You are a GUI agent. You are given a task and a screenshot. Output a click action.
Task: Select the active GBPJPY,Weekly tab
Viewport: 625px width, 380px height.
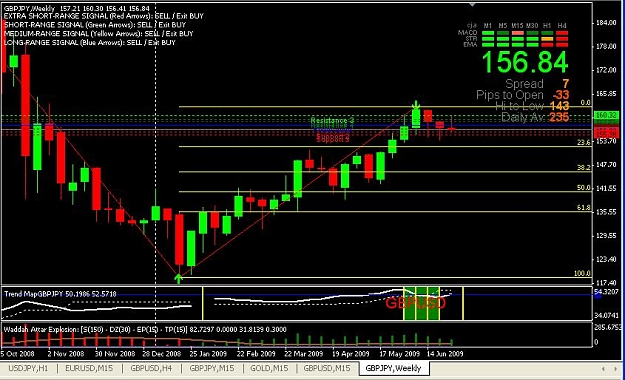(393, 368)
